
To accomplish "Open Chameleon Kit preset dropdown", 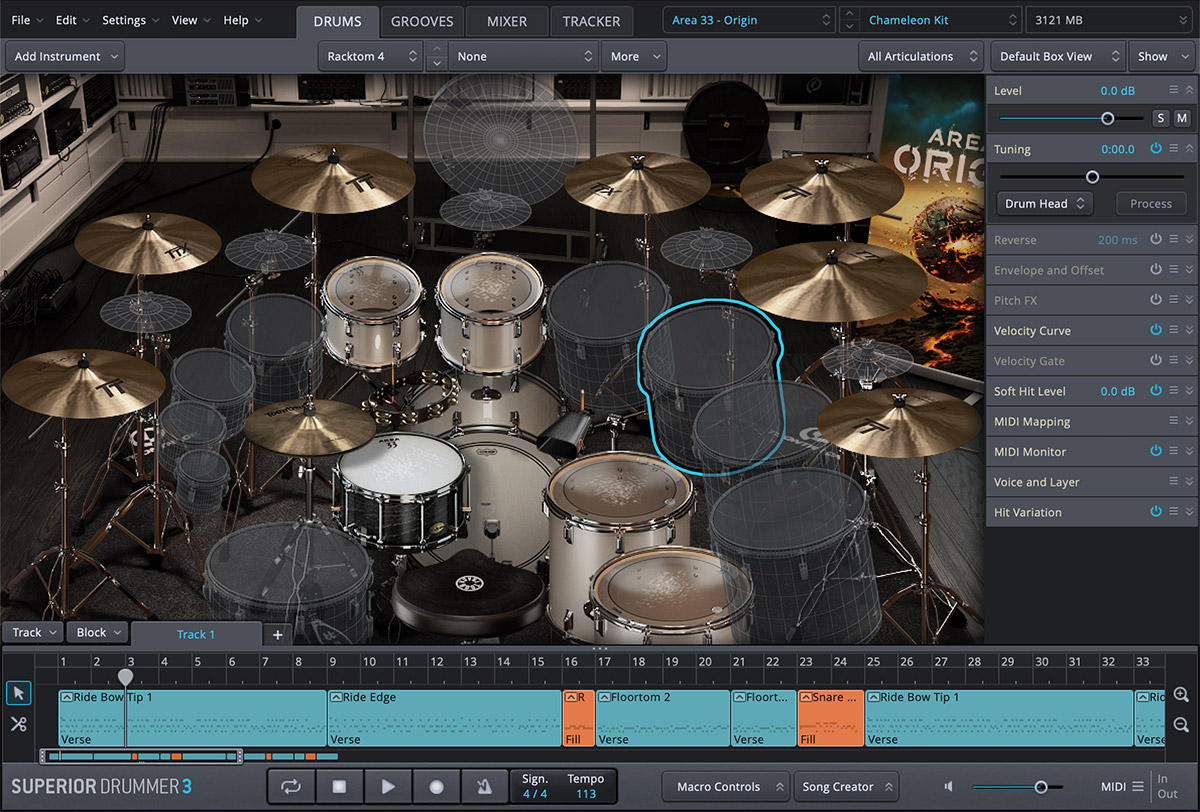I will [x=940, y=20].
